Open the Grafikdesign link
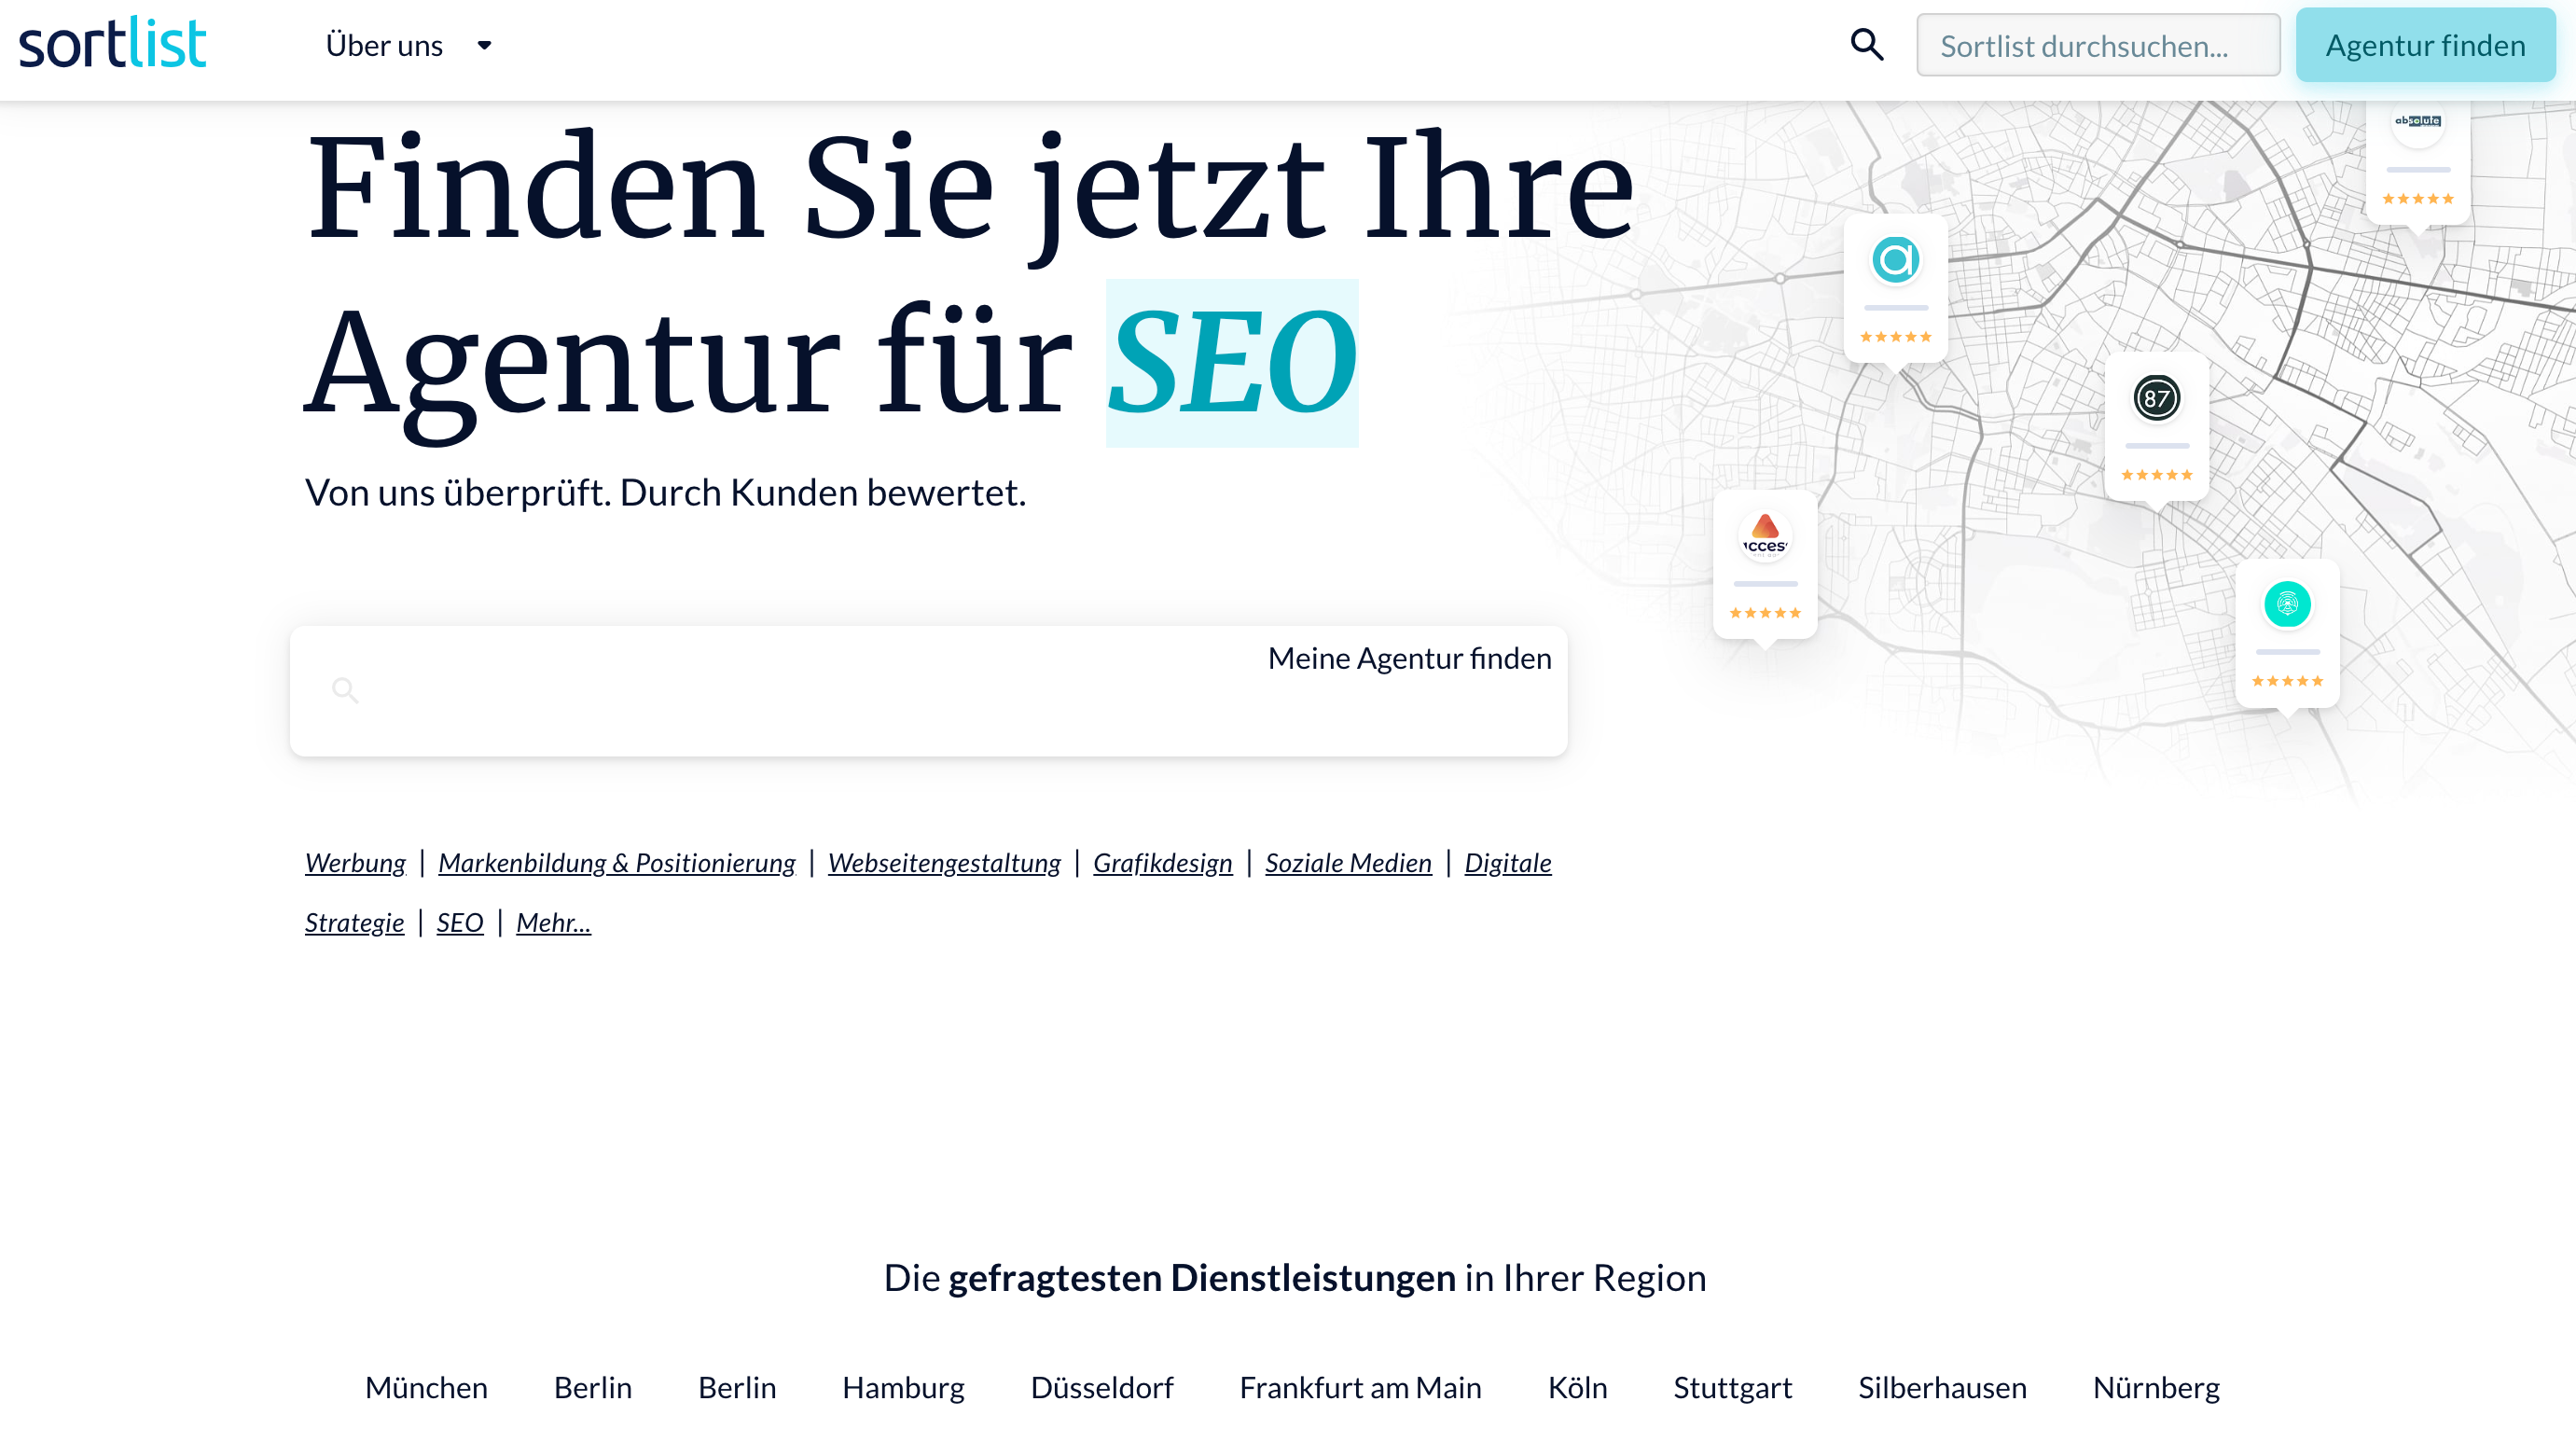Image resolution: width=2576 pixels, height=1429 pixels. [1162, 862]
